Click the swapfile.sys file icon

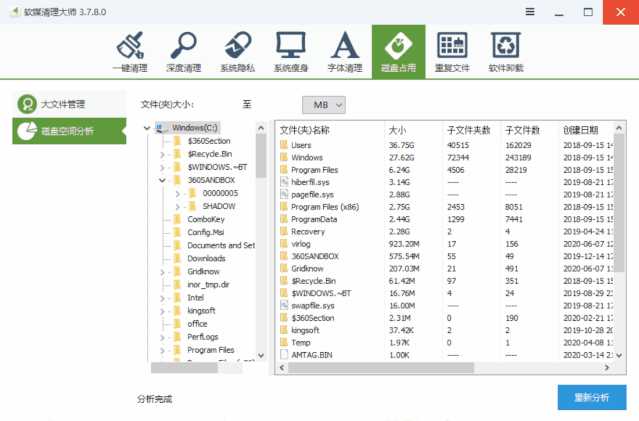(284, 305)
